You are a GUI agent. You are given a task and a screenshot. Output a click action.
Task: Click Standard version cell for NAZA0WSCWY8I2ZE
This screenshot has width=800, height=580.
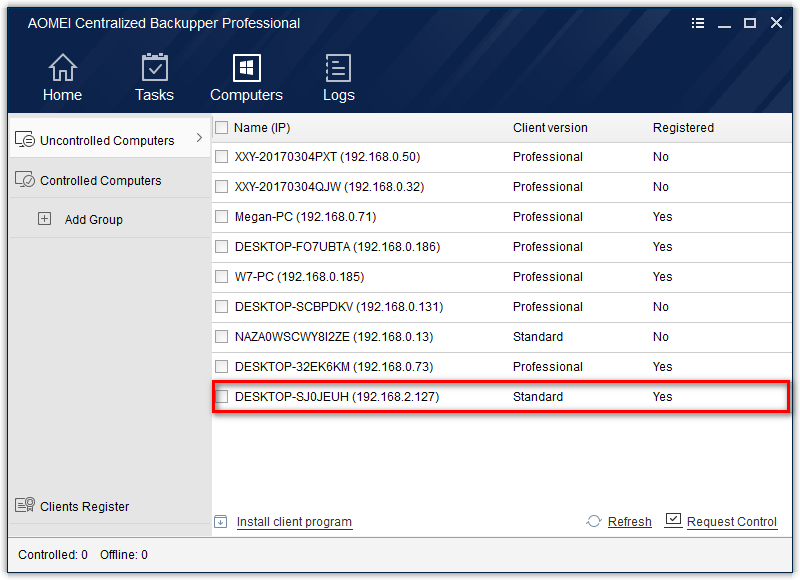click(x=538, y=337)
